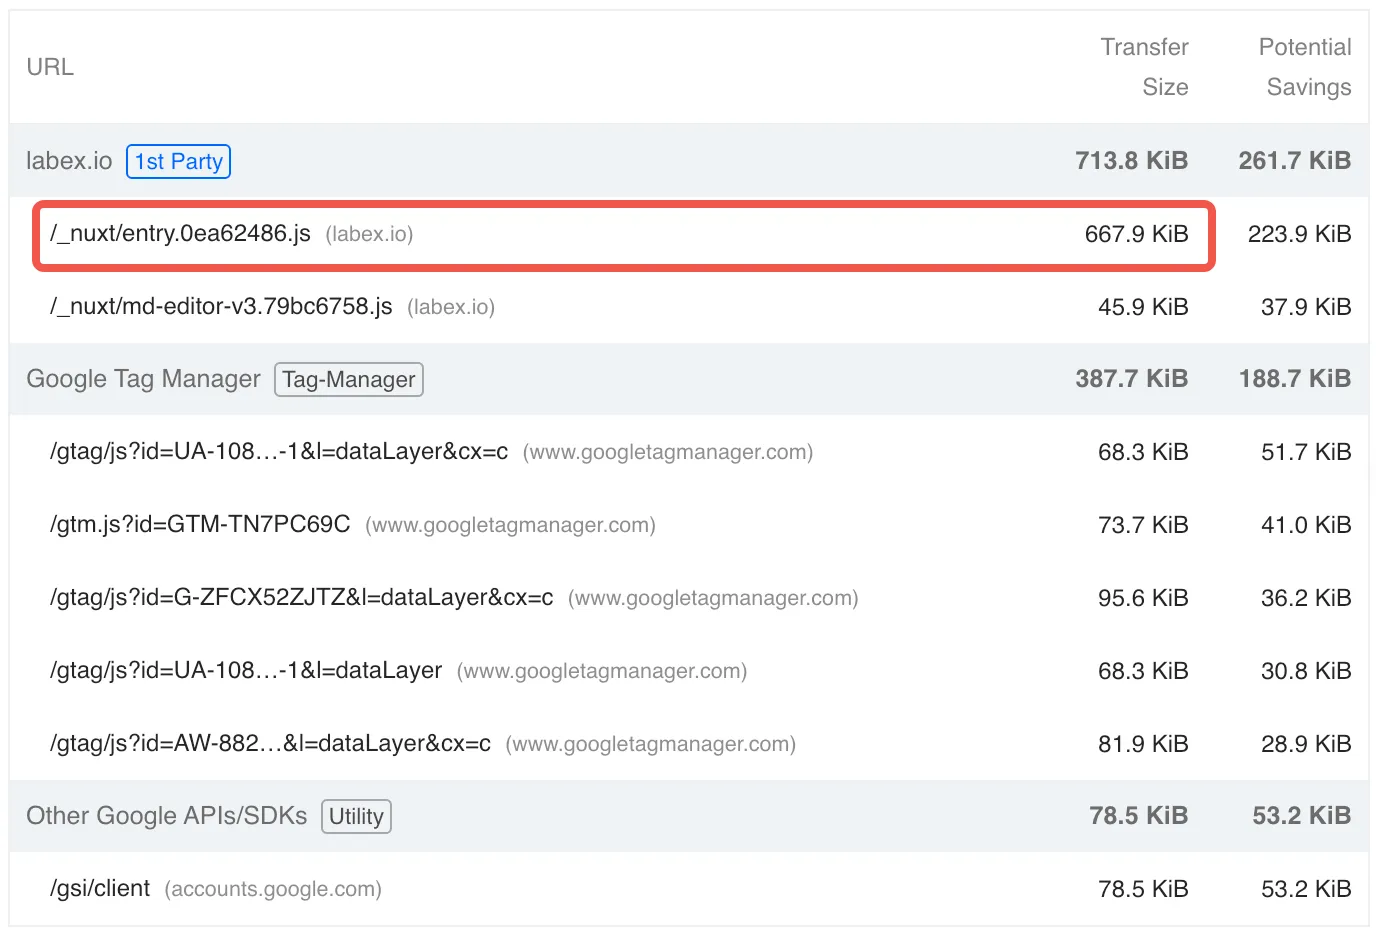1376x934 pixels.
Task: Click the Transfer Size column header
Action: tap(1144, 67)
